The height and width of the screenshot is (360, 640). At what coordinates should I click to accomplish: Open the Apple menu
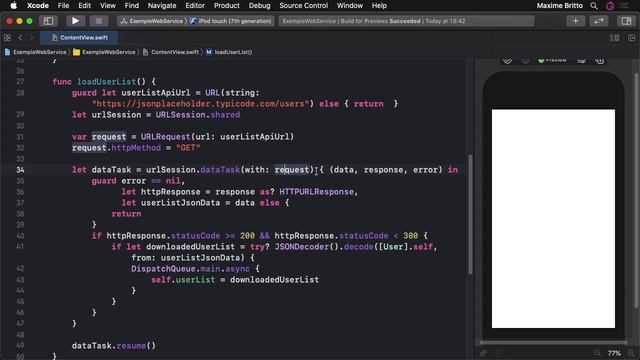(x=13, y=6)
